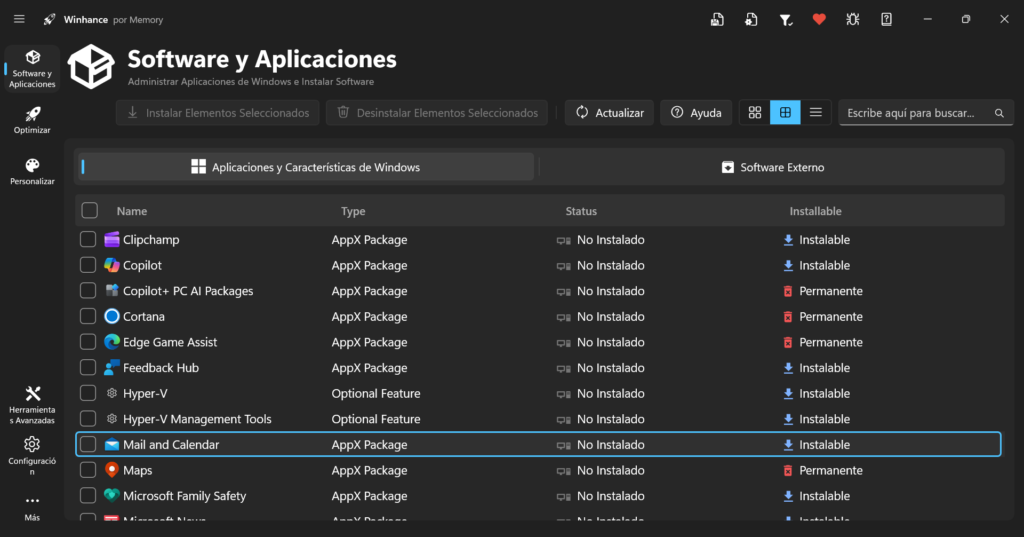Toggle the select-all checkbox in header
1024x537 pixels.
(89, 210)
